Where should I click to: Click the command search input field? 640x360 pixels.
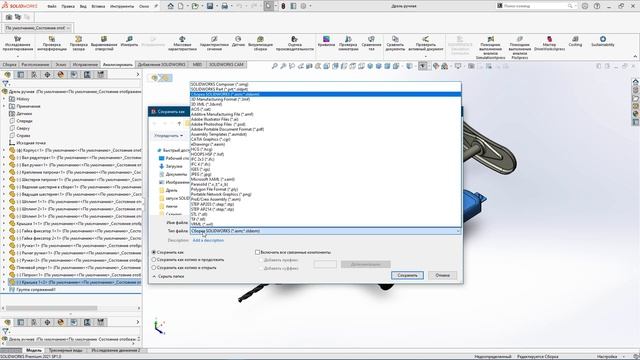[x=535, y=6]
